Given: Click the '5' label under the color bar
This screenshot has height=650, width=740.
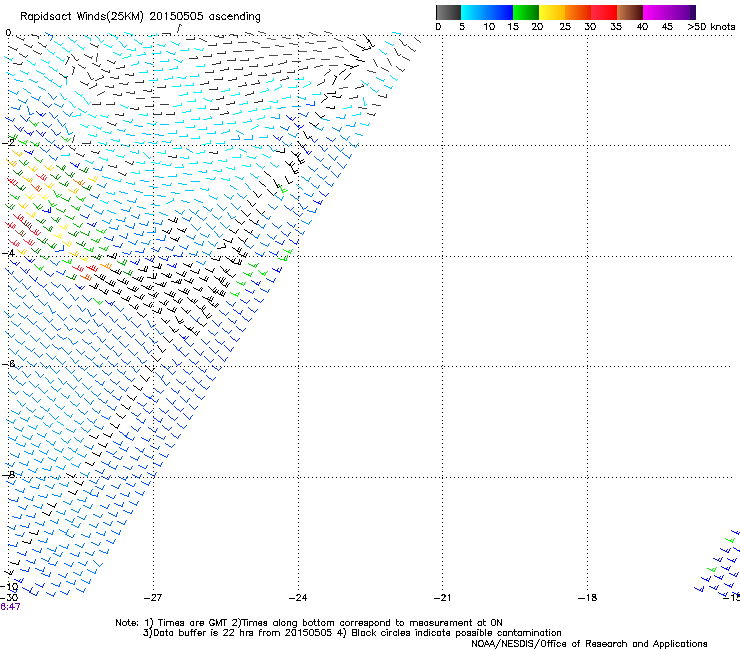Looking at the screenshot, I should pos(462,27).
